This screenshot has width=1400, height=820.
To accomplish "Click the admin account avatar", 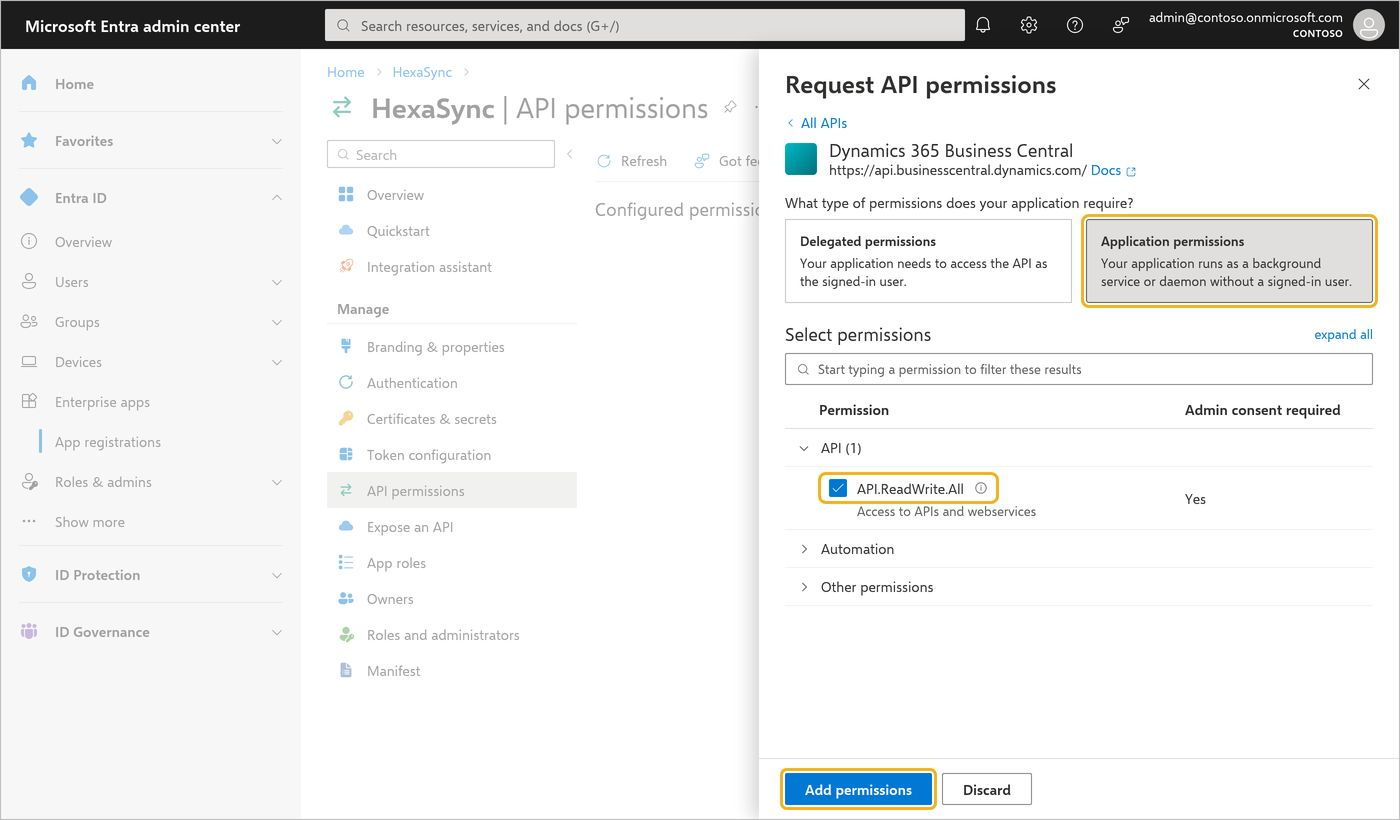I will click(1367, 25).
